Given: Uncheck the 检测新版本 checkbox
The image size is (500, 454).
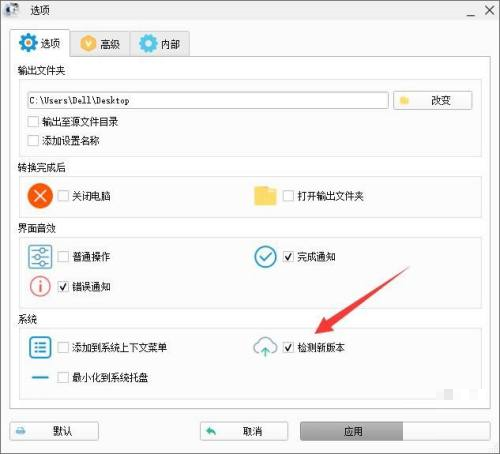Looking at the screenshot, I should click(x=288, y=347).
